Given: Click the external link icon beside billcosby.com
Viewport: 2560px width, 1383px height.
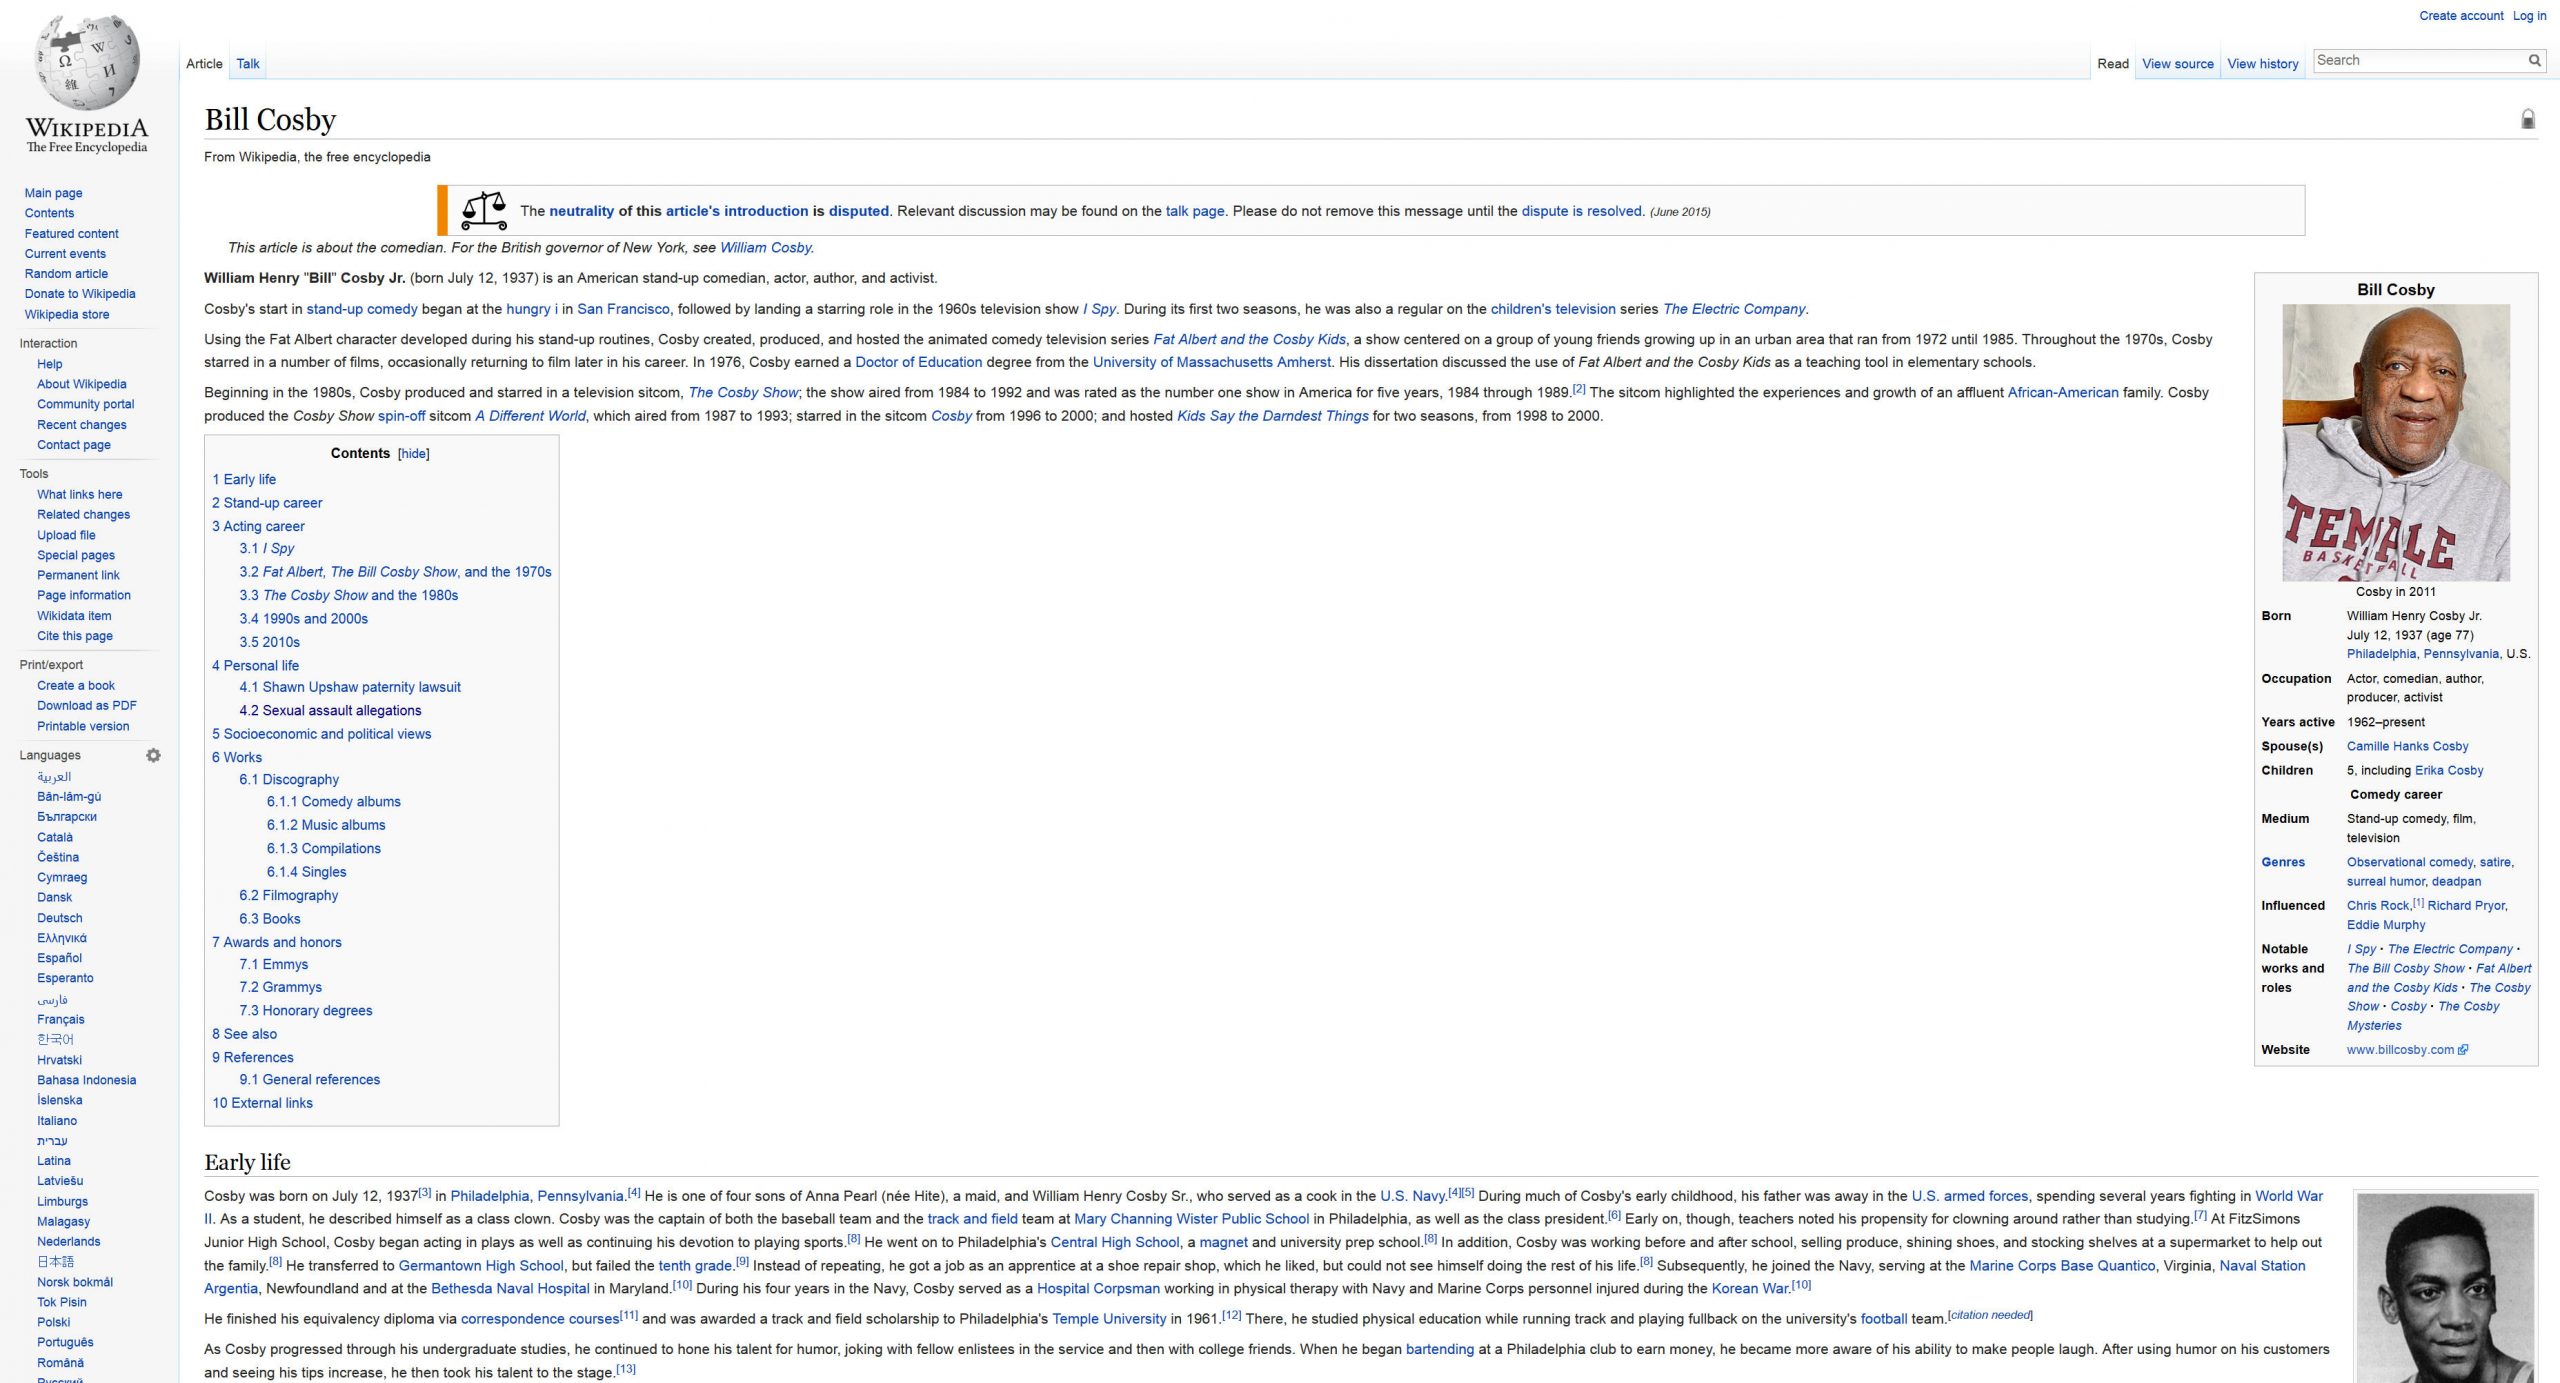Looking at the screenshot, I should pos(2463,1050).
